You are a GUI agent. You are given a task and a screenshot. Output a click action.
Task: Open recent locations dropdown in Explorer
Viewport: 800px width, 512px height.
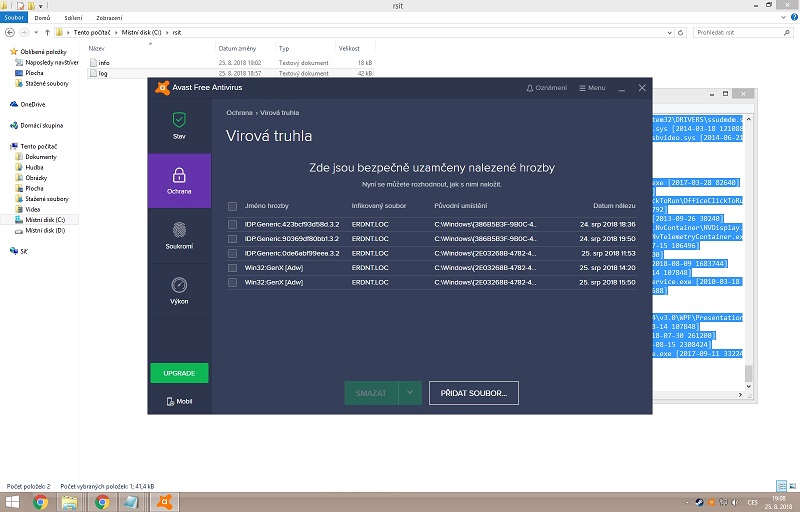coord(36,33)
